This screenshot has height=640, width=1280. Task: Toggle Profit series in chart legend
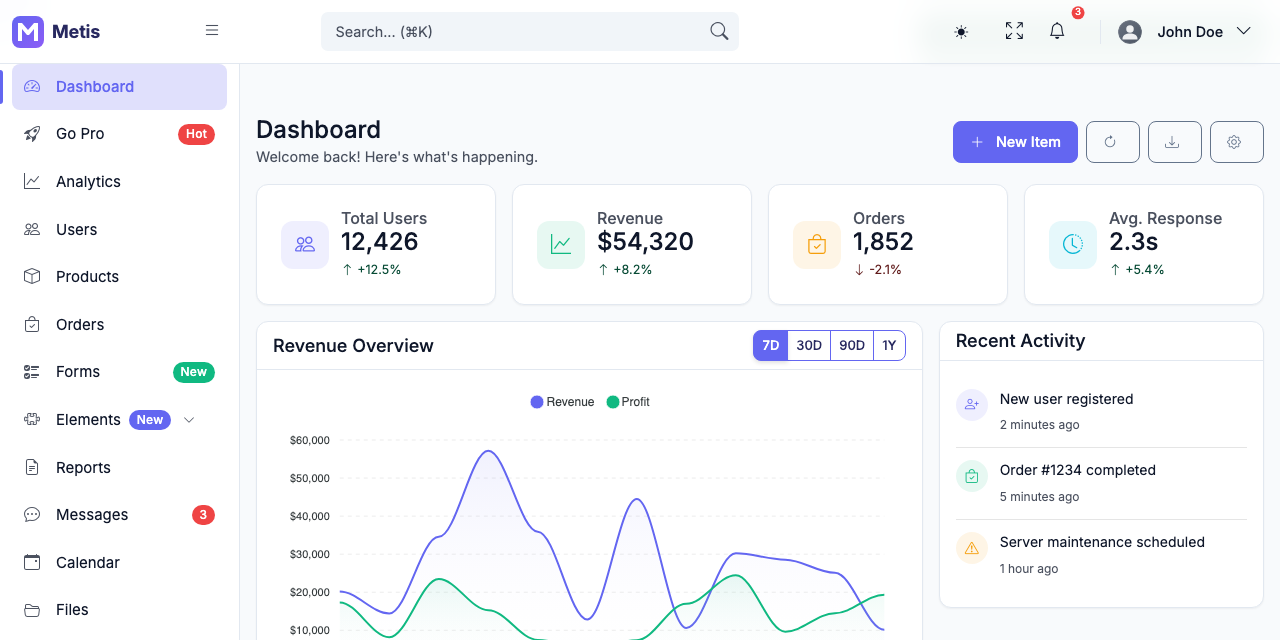coord(628,402)
